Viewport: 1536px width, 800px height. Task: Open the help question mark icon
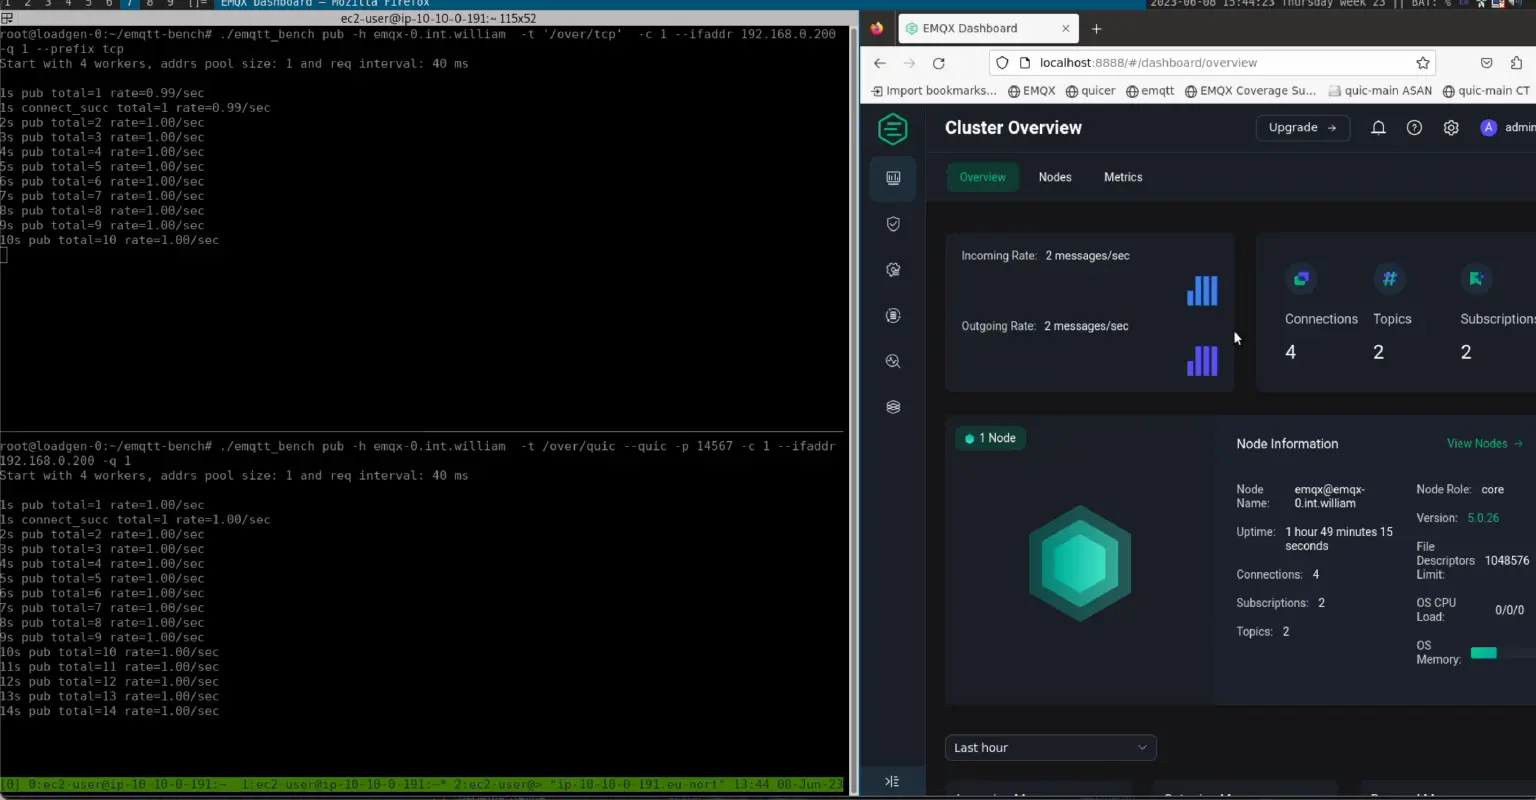click(x=1414, y=128)
